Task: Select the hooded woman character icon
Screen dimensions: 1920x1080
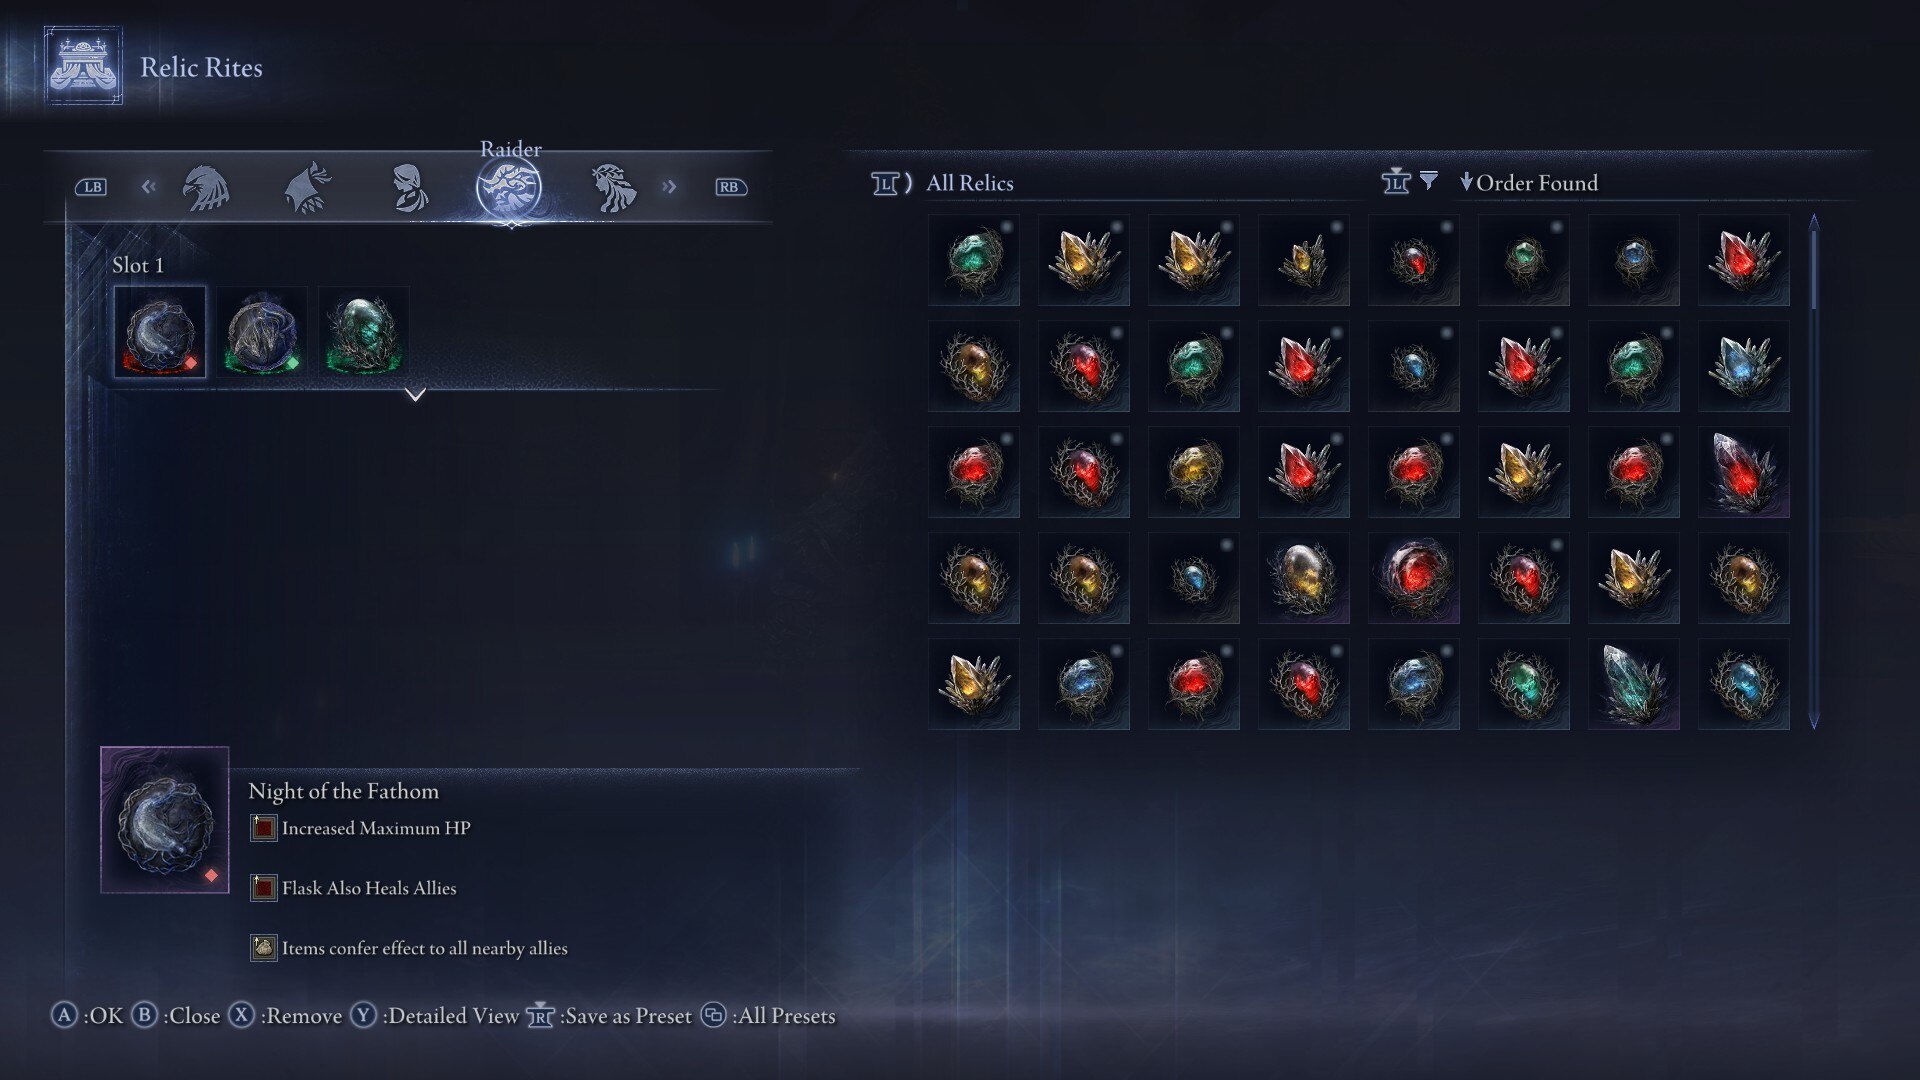Action: coord(409,187)
